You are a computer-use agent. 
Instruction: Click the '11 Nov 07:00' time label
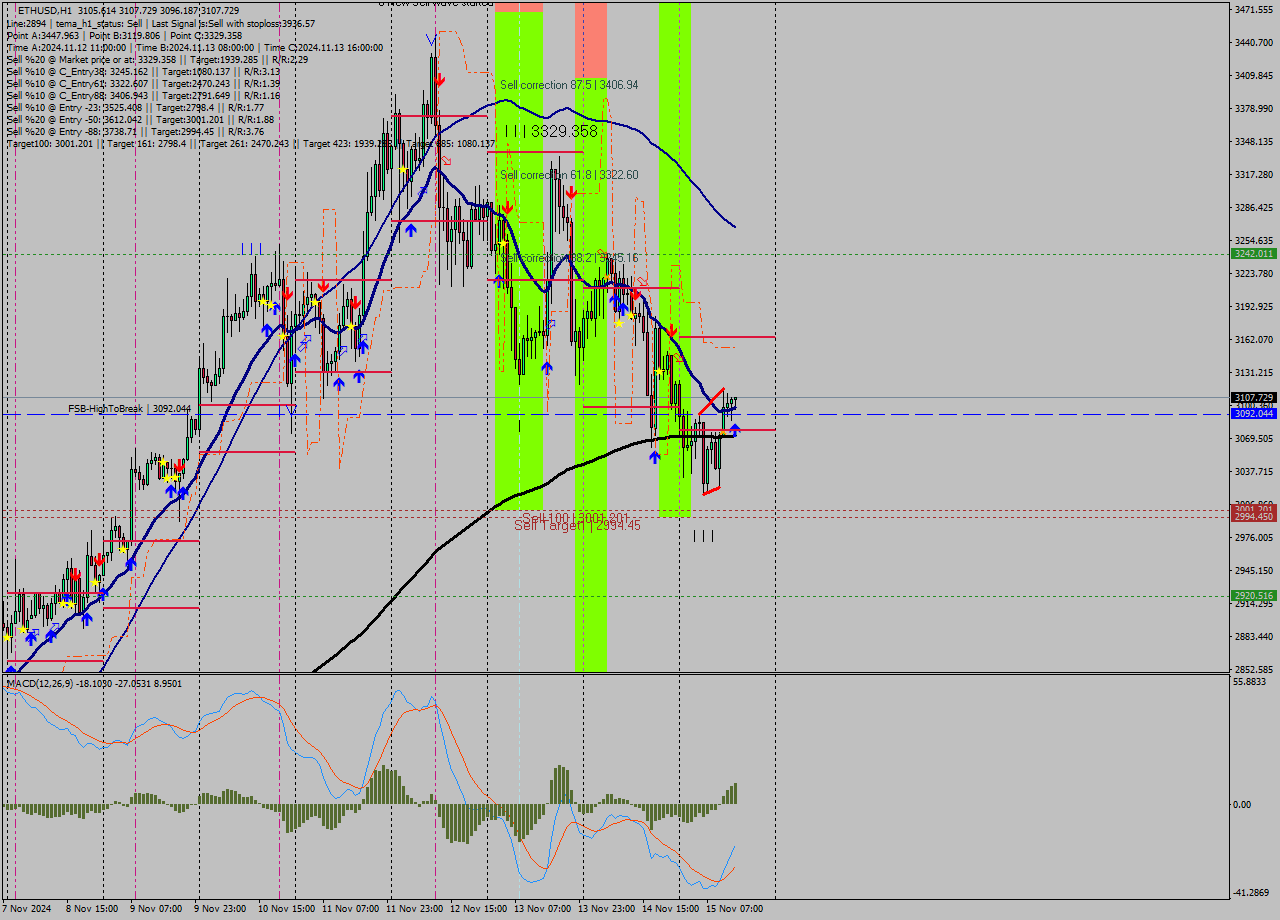point(350,909)
